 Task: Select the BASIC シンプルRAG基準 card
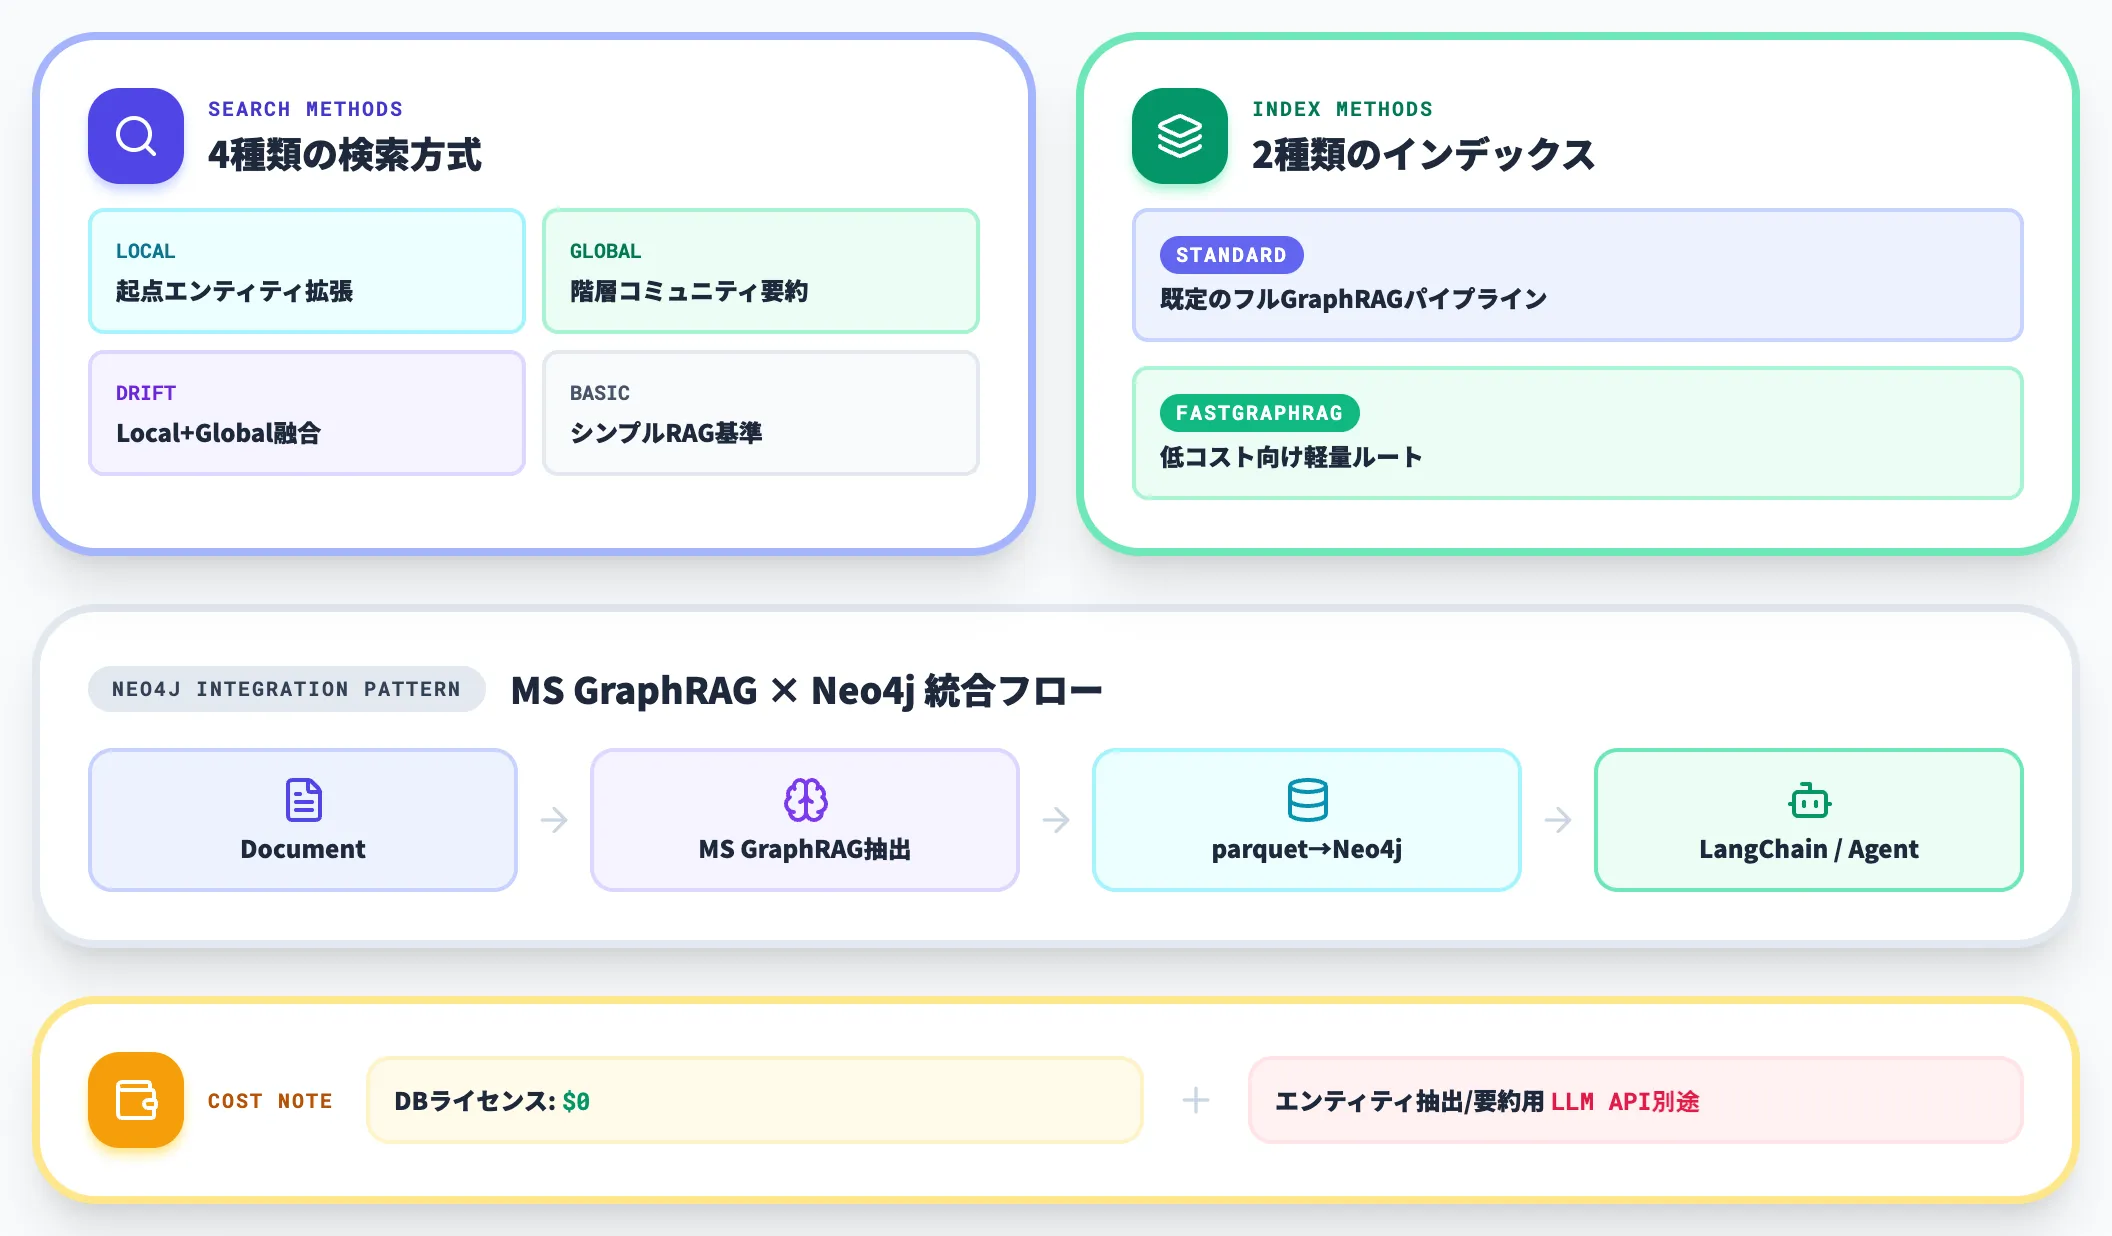coord(761,413)
